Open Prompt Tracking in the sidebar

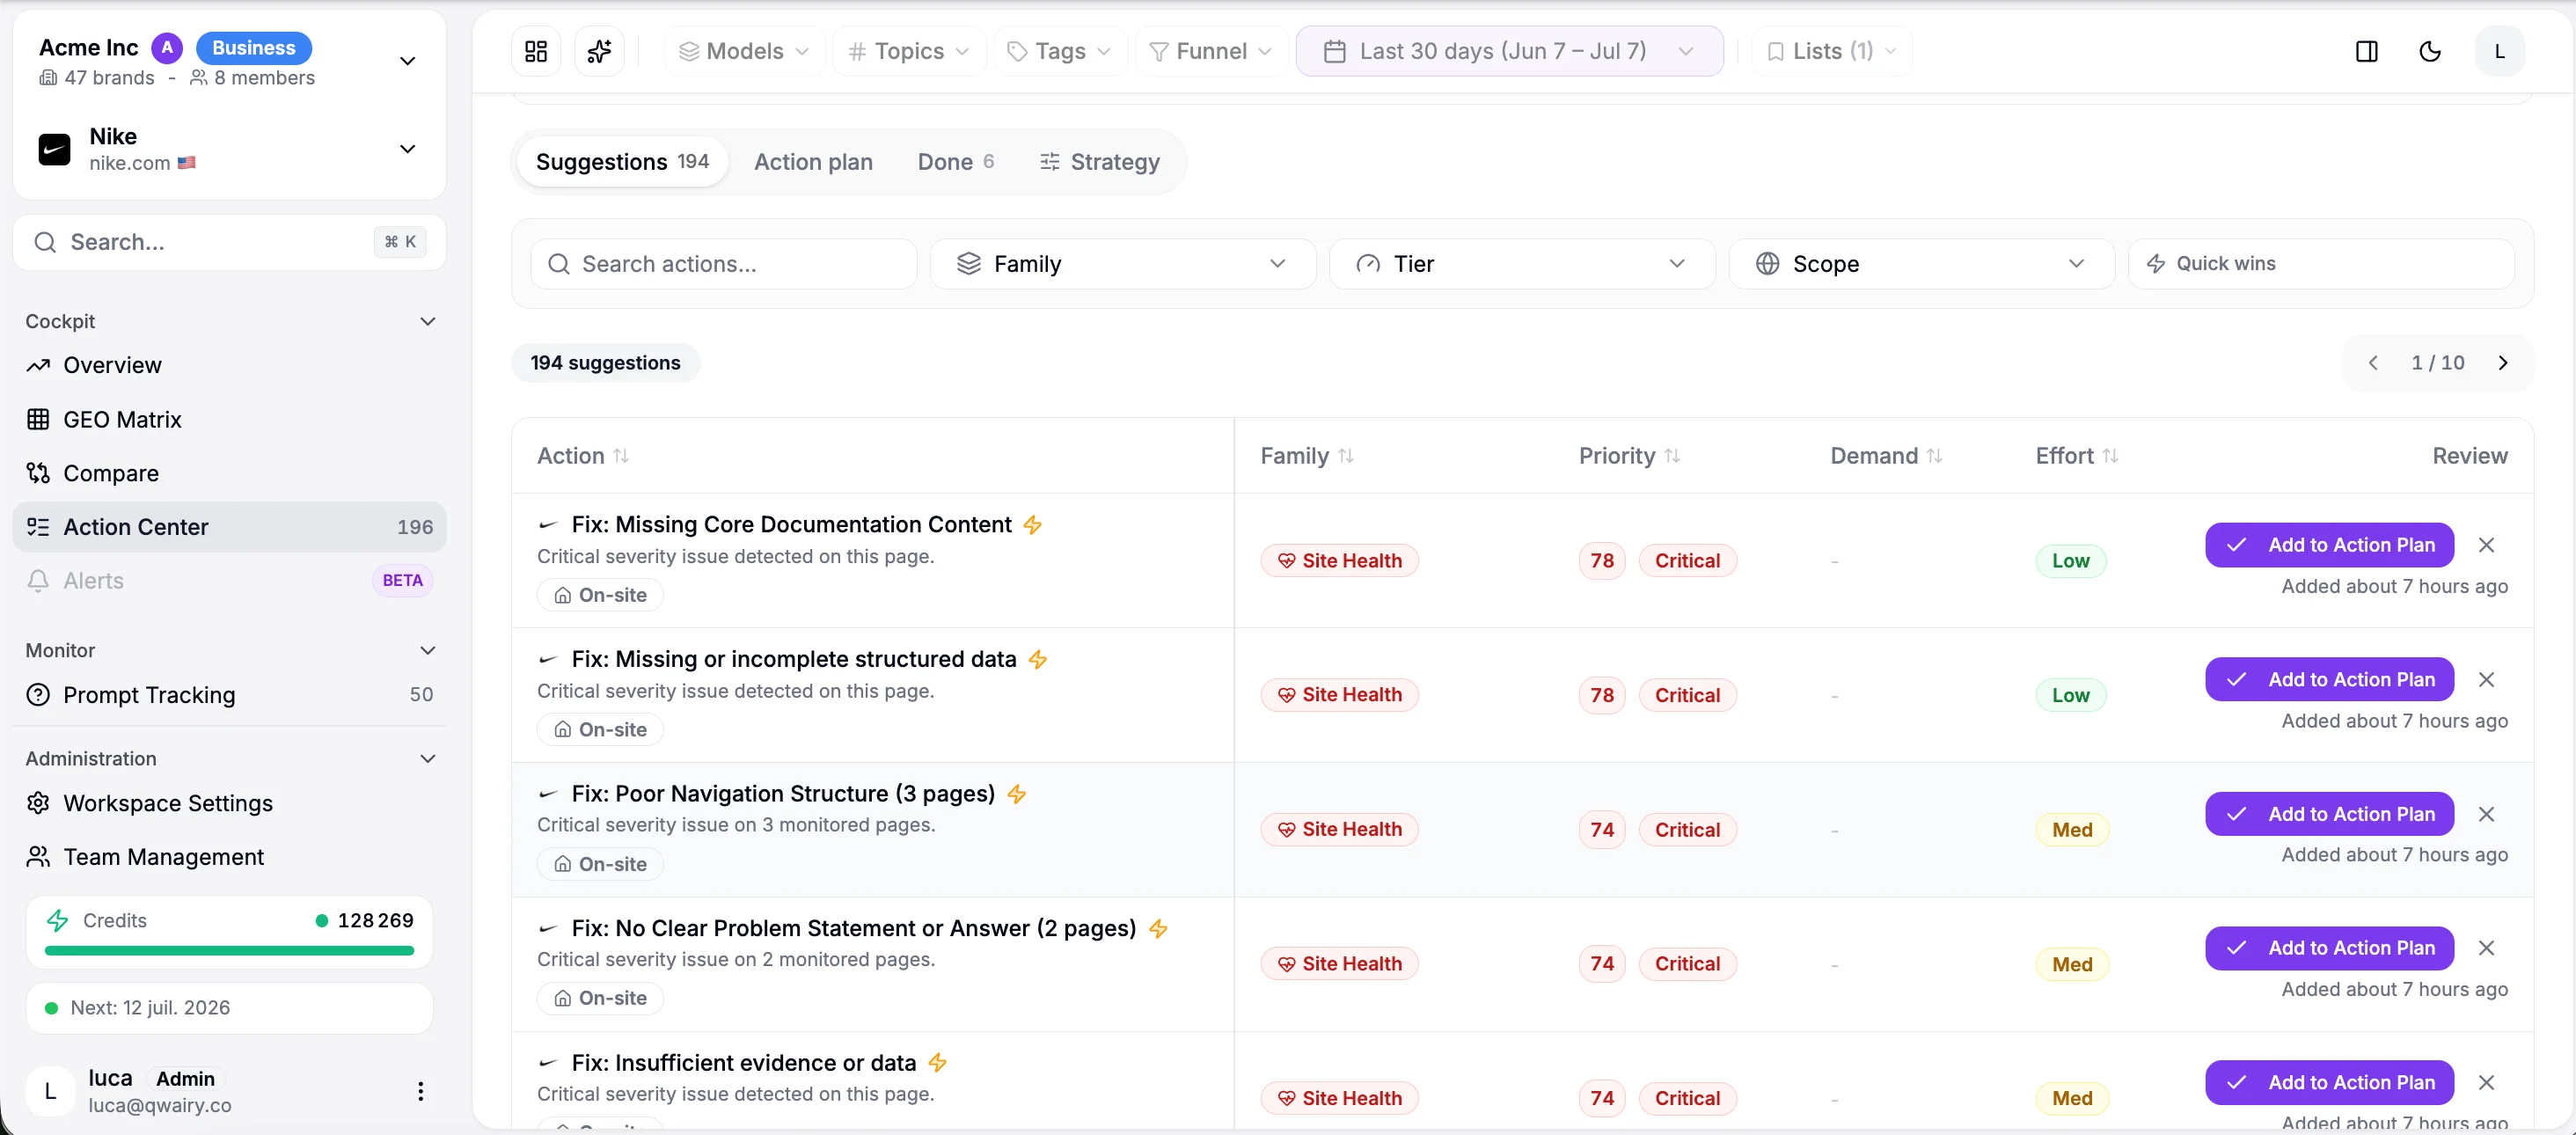[x=229, y=695]
